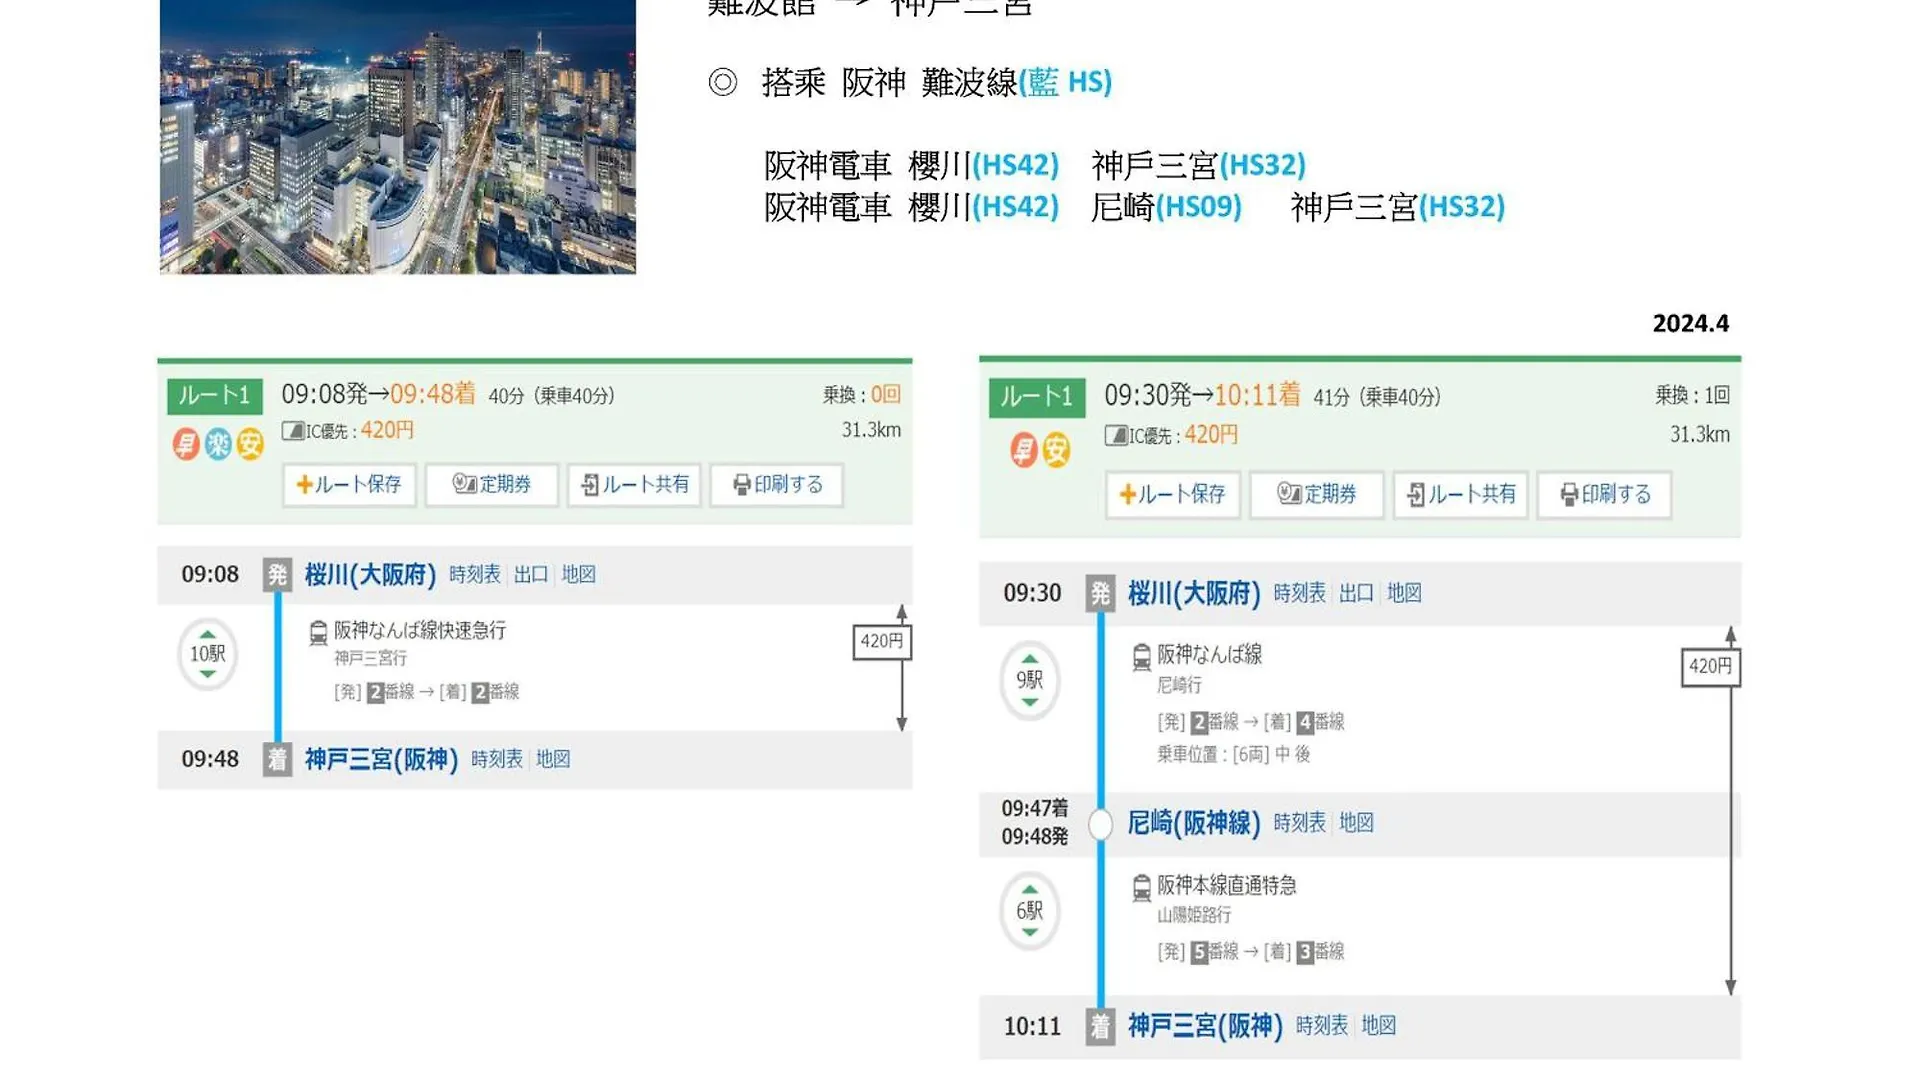
Task: Open 時刻表 link beside 尼崎
Action: (1299, 823)
